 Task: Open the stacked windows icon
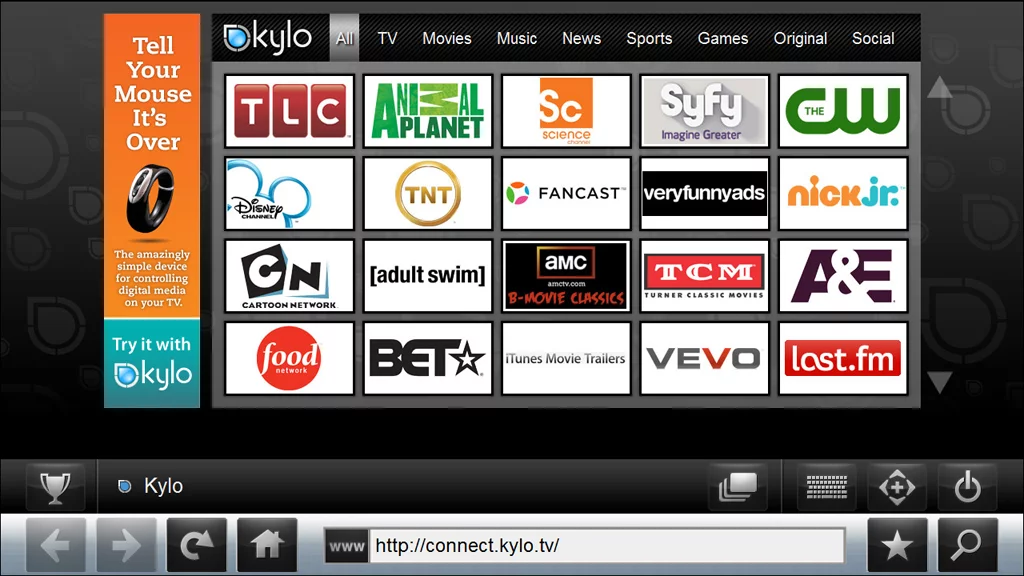tap(738, 487)
